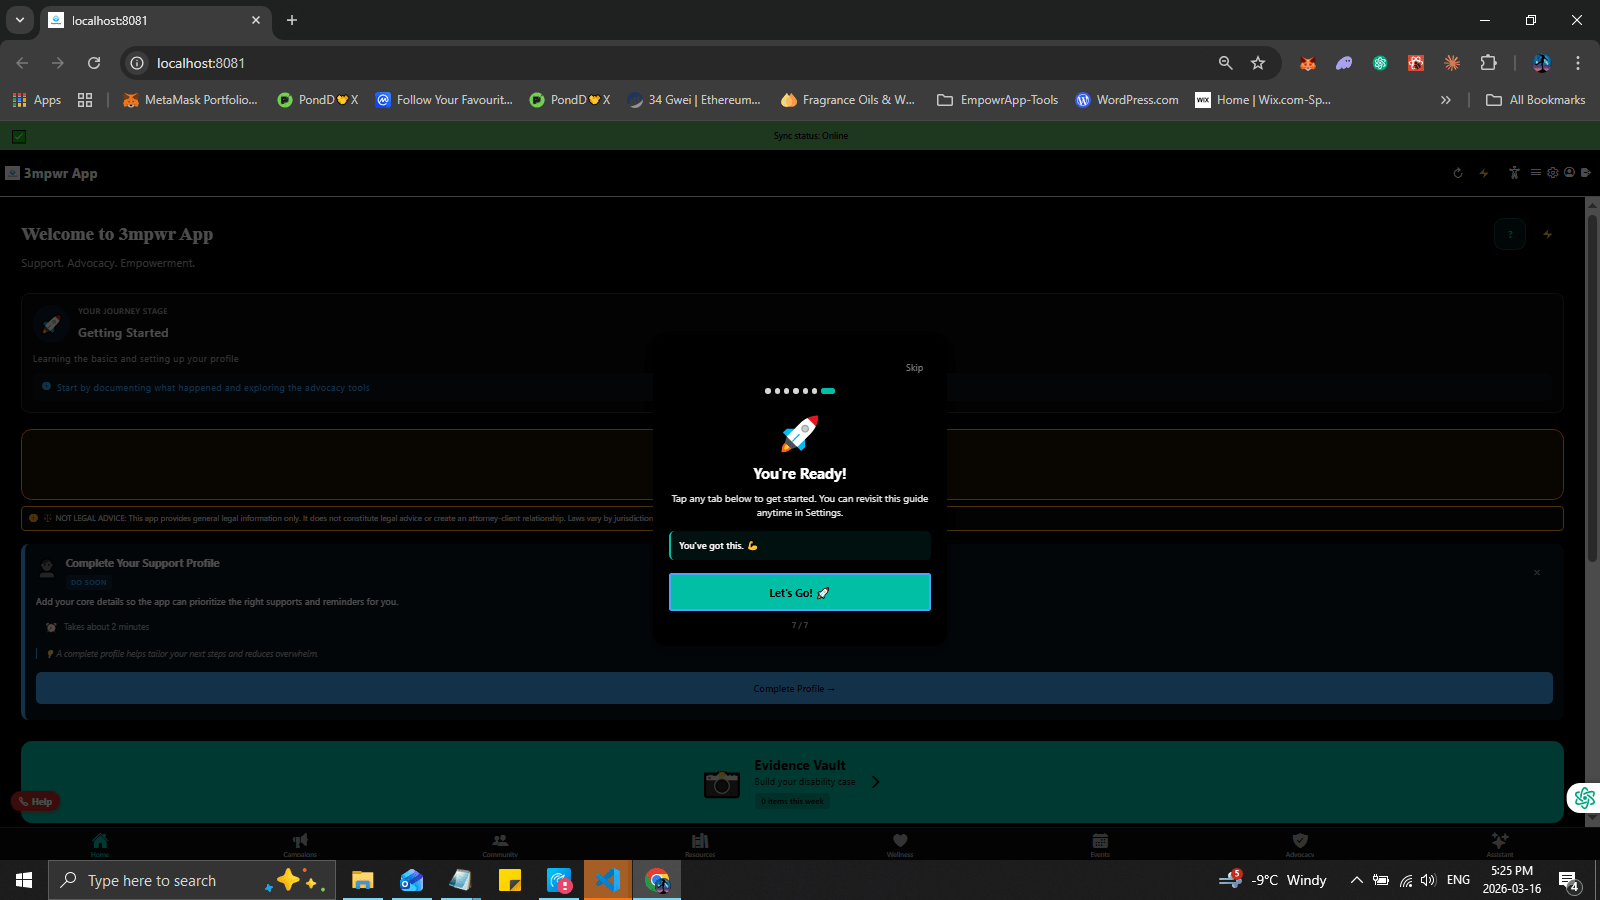Dismiss the Complete Your Support Profile card

click(1537, 572)
